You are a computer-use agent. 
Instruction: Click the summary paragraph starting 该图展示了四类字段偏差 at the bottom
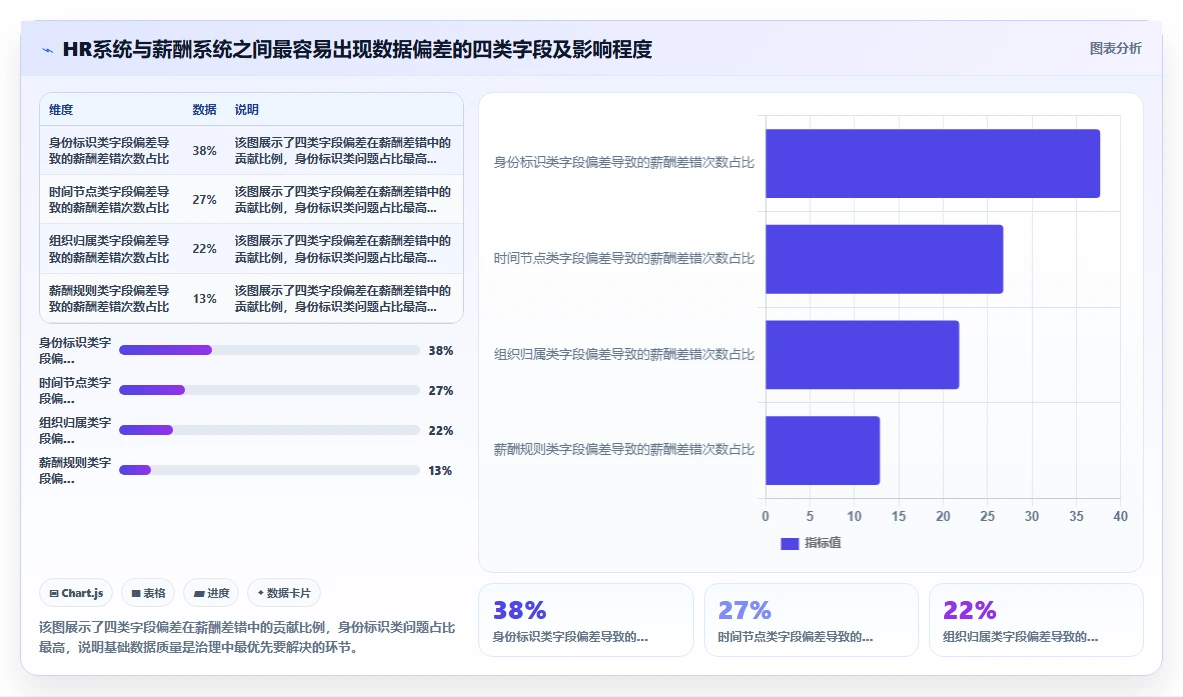point(247,637)
